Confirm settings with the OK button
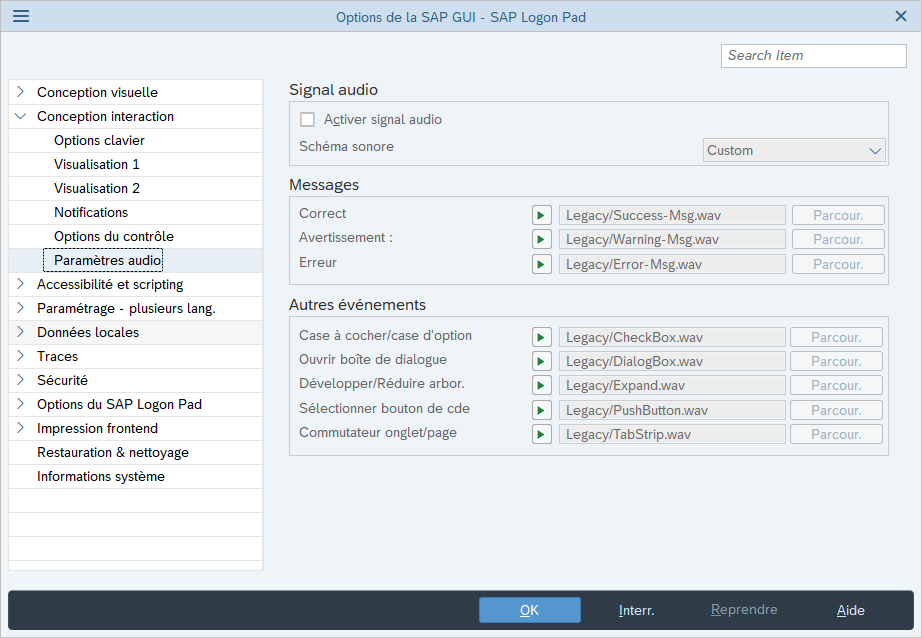This screenshot has width=922, height=638. 530,610
